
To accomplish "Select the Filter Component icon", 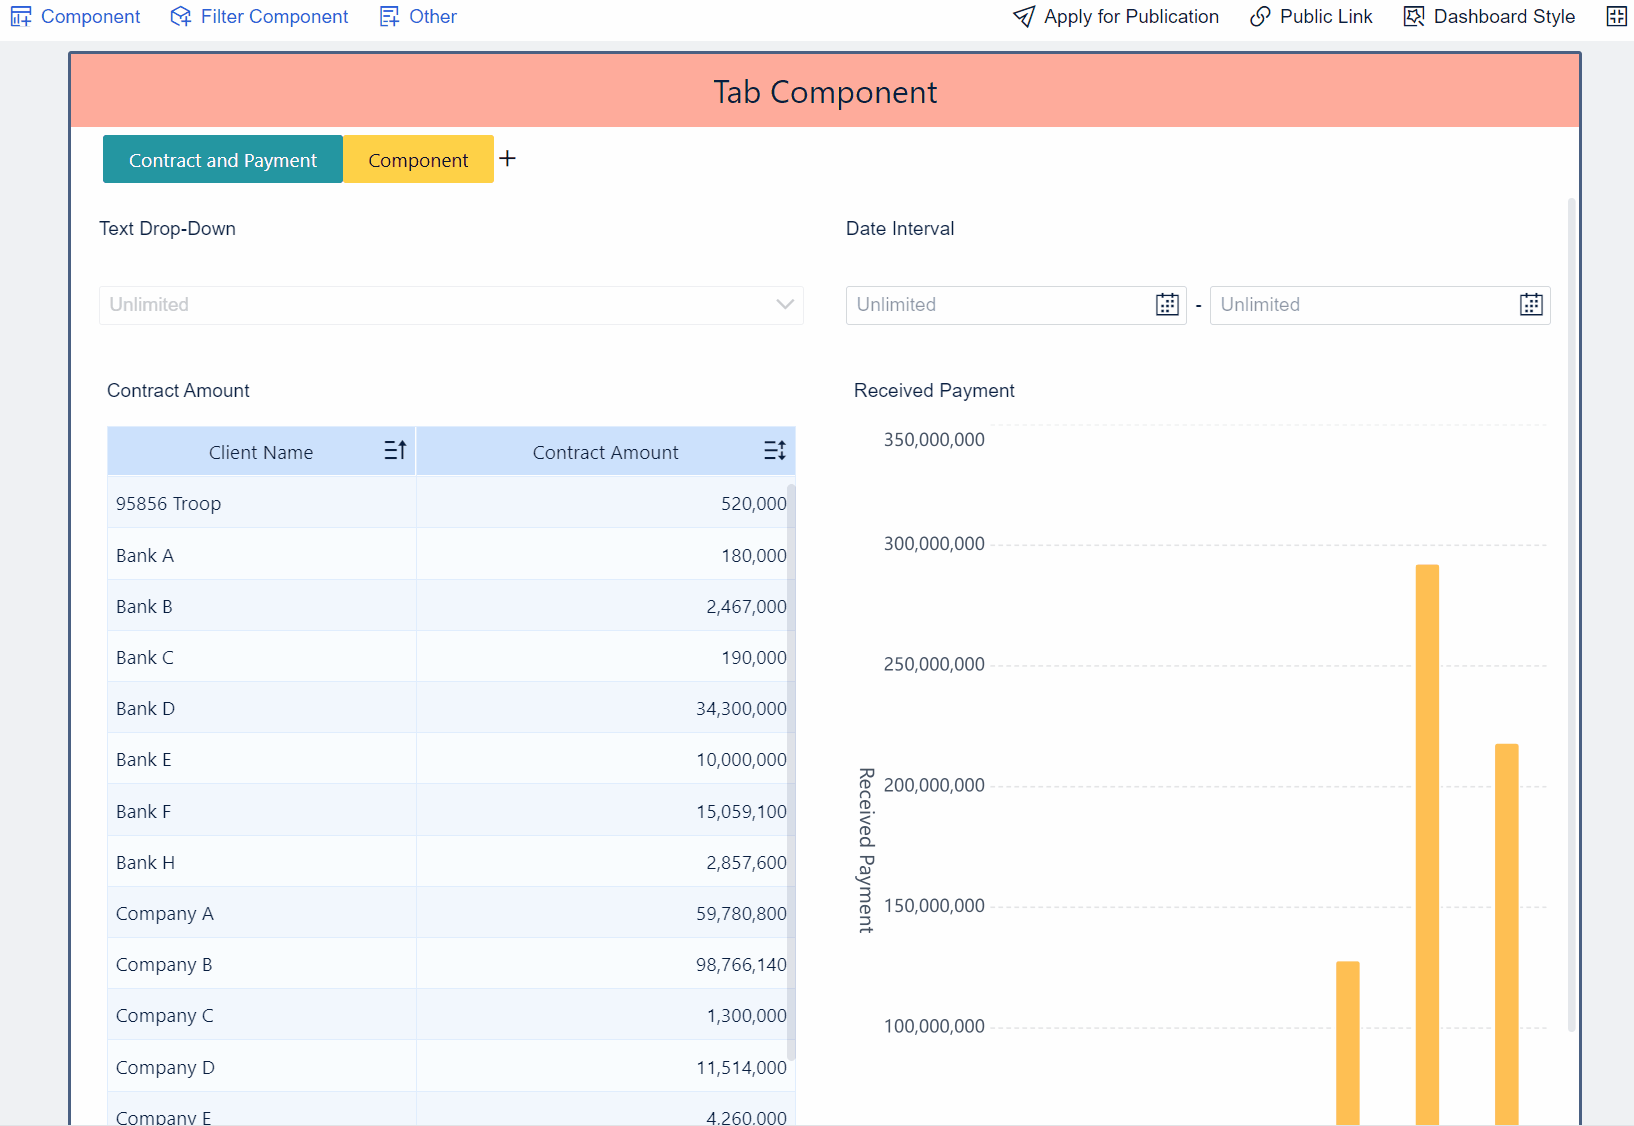I will 181,16.
